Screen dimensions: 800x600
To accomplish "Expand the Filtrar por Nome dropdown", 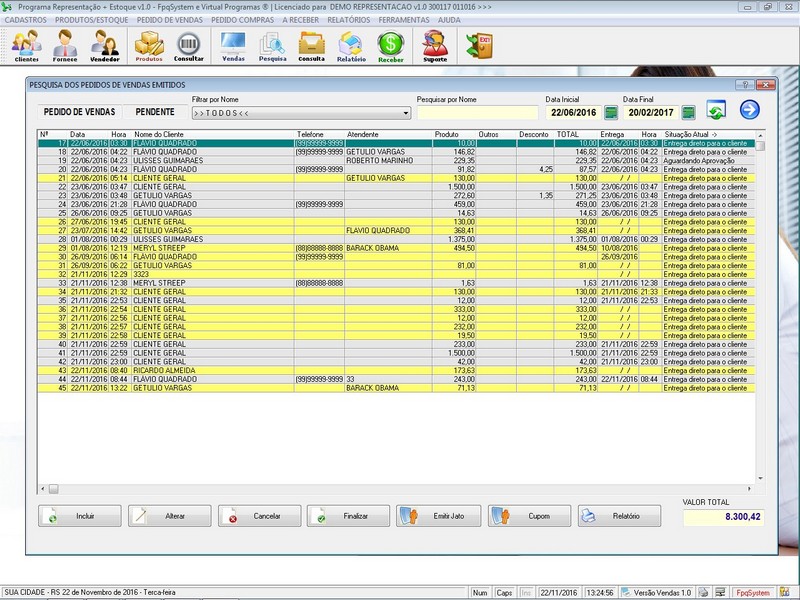I will tap(405, 113).
